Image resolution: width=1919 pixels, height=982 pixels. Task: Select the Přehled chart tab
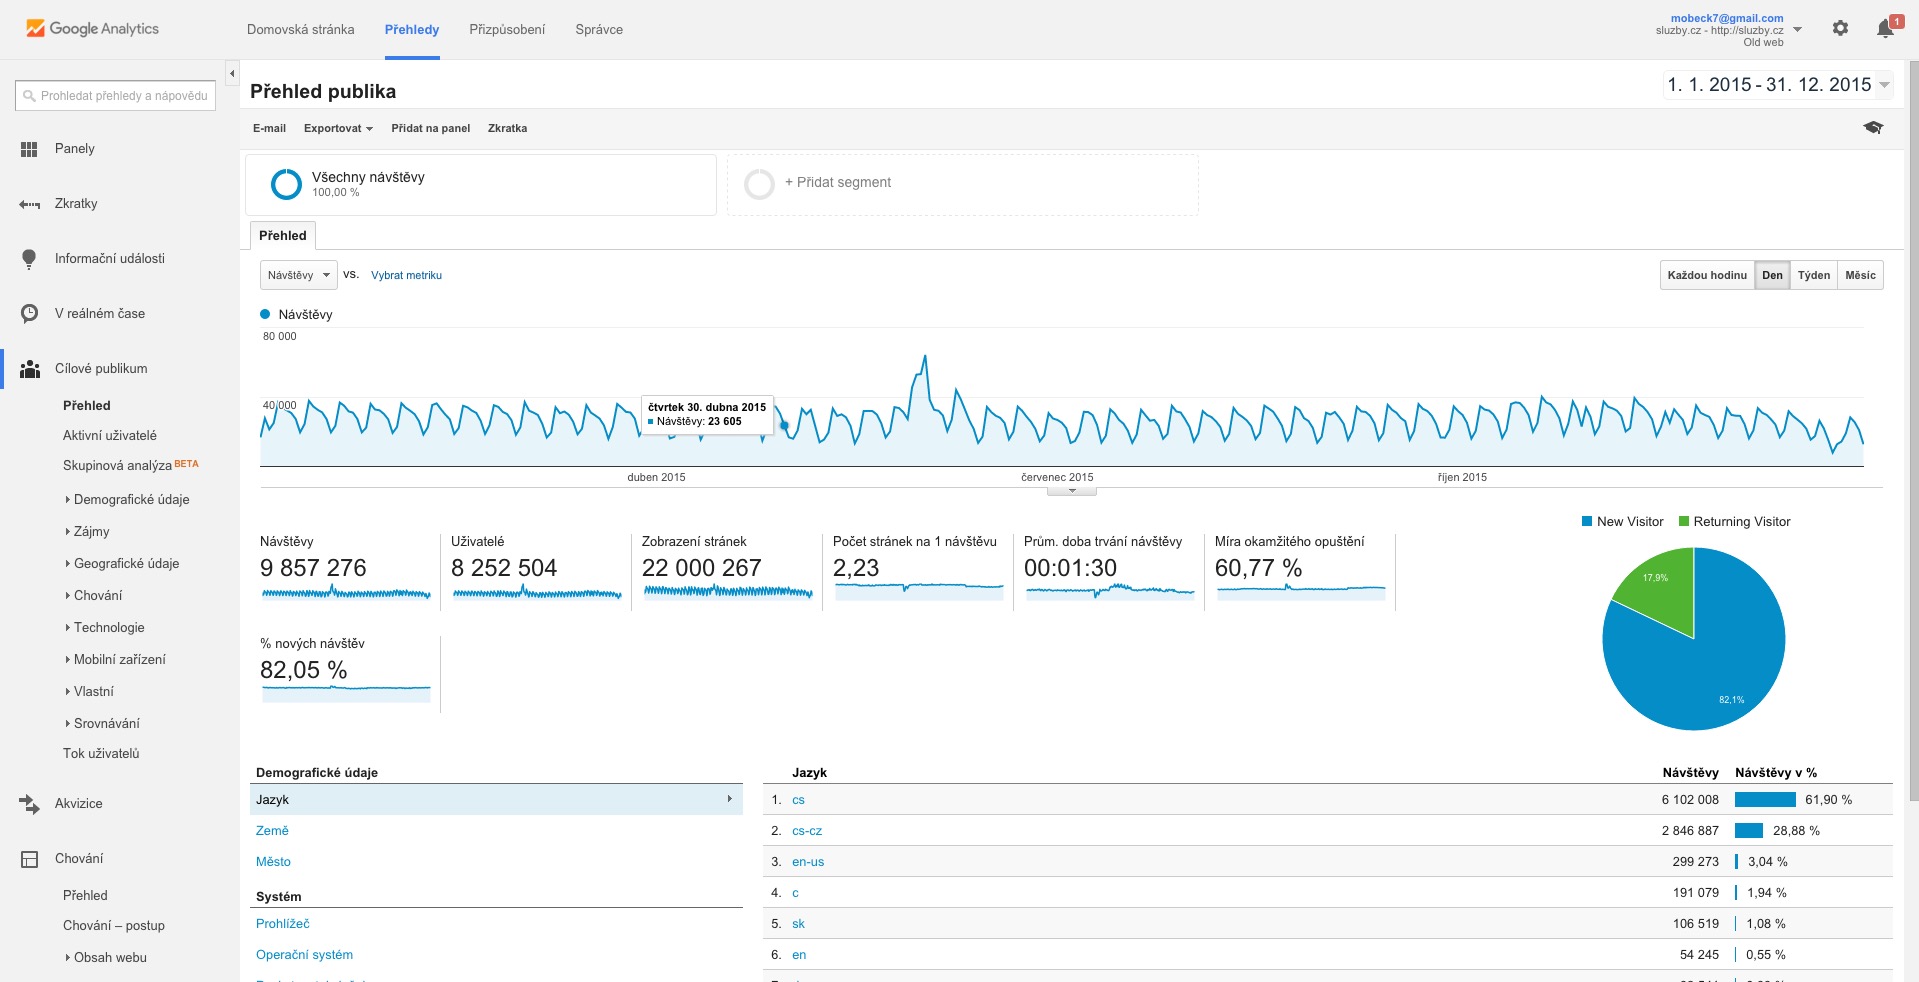pyautogui.click(x=283, y=235)
